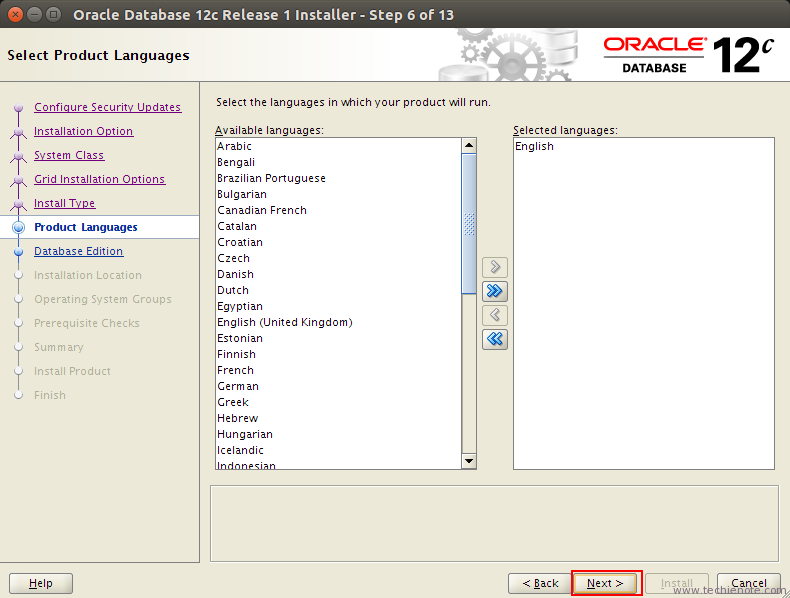
Task: Select Bulgarian in the list
Action: click(x=338, y=194)
